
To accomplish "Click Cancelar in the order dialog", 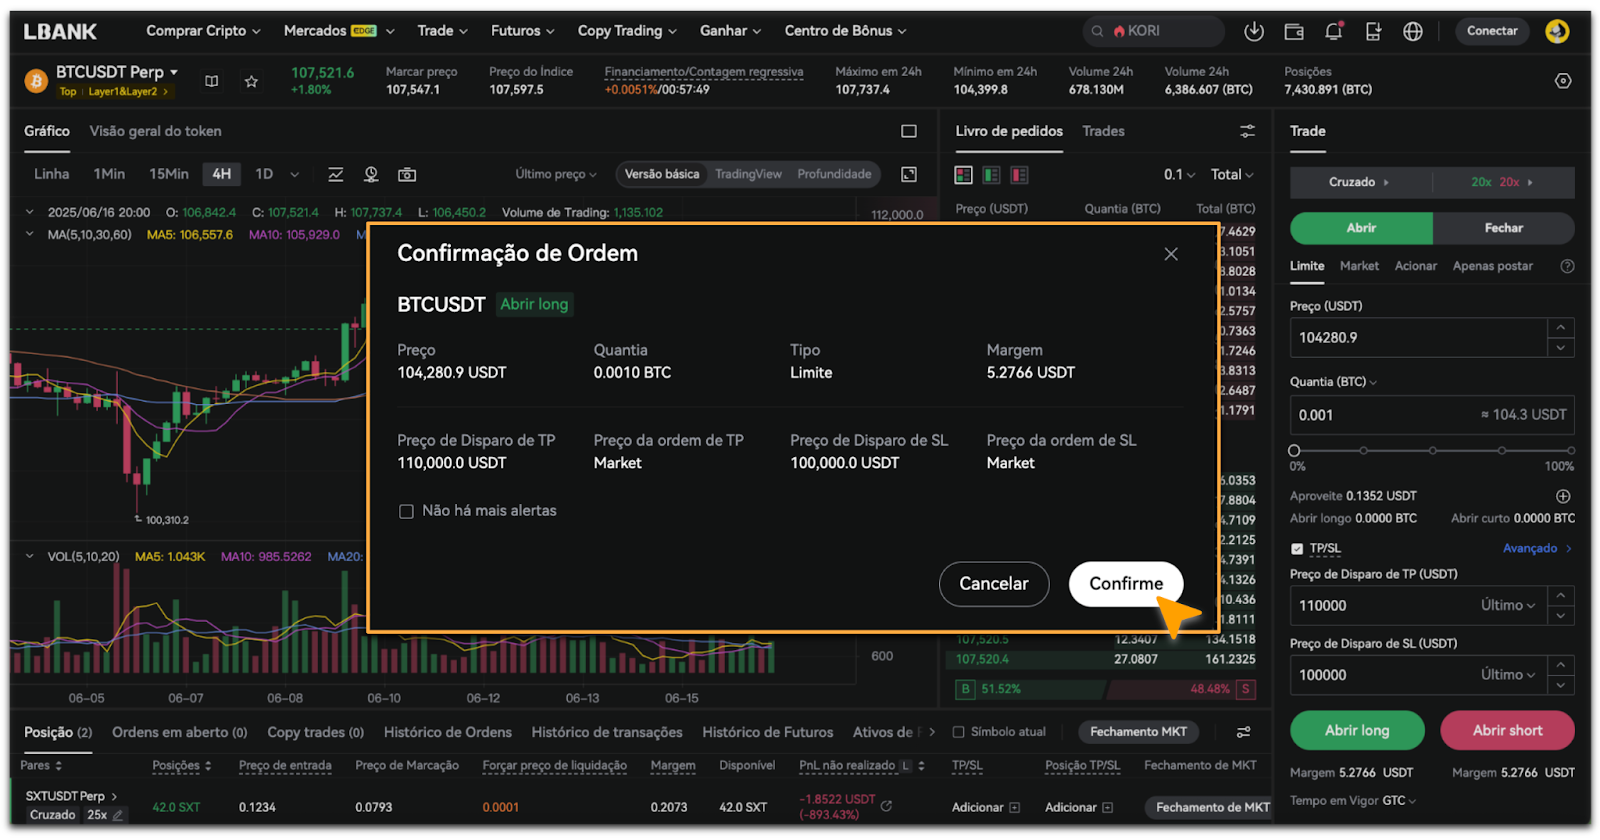I will [x=993, y=584].
